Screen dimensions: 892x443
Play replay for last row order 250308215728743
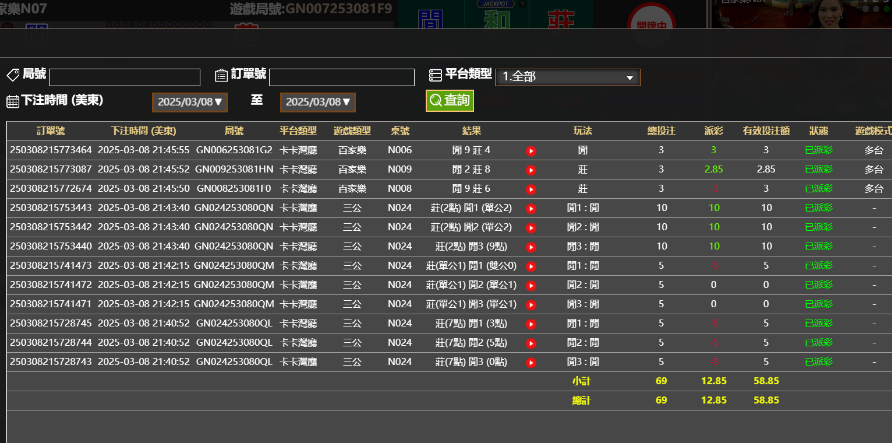(531, 361)
